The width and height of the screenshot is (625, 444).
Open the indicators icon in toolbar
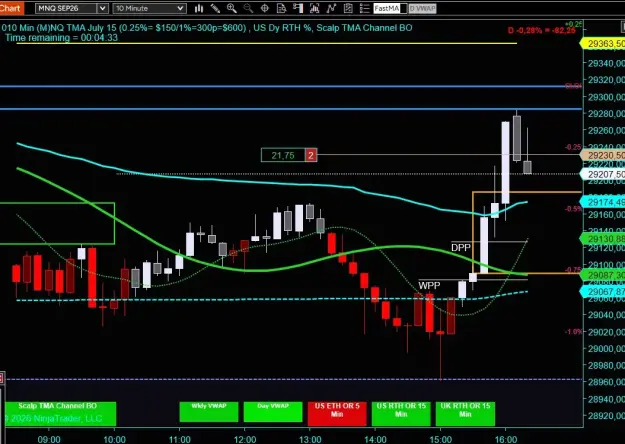(x=314, y=8)
